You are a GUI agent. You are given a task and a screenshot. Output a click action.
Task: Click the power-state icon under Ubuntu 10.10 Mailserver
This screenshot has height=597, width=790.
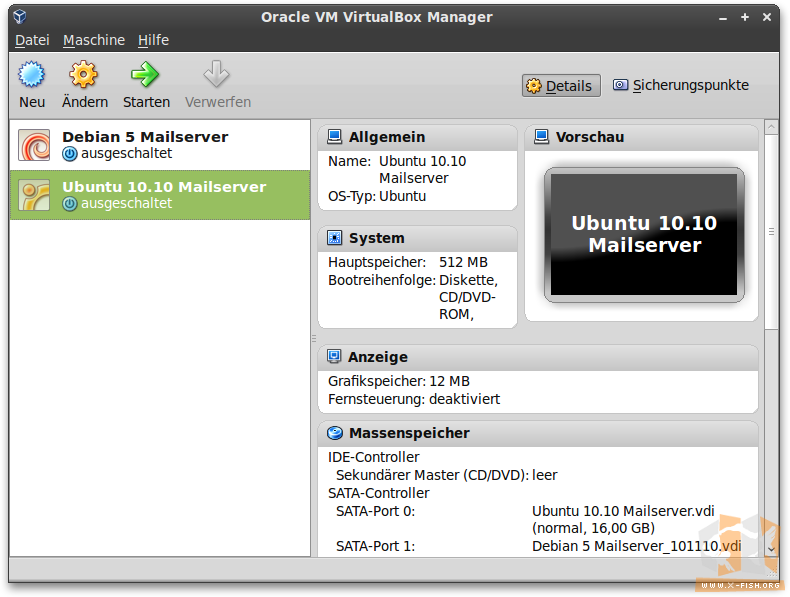click(x=70, y=204)
